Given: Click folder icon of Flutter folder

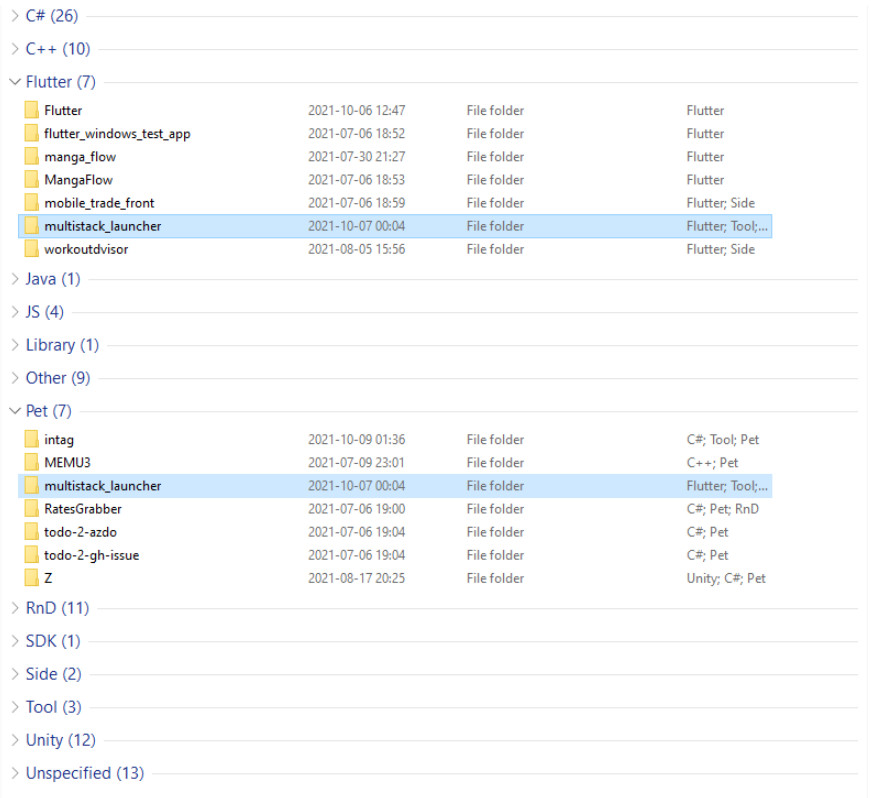Looking at the screenshot, I should point(32,111).
